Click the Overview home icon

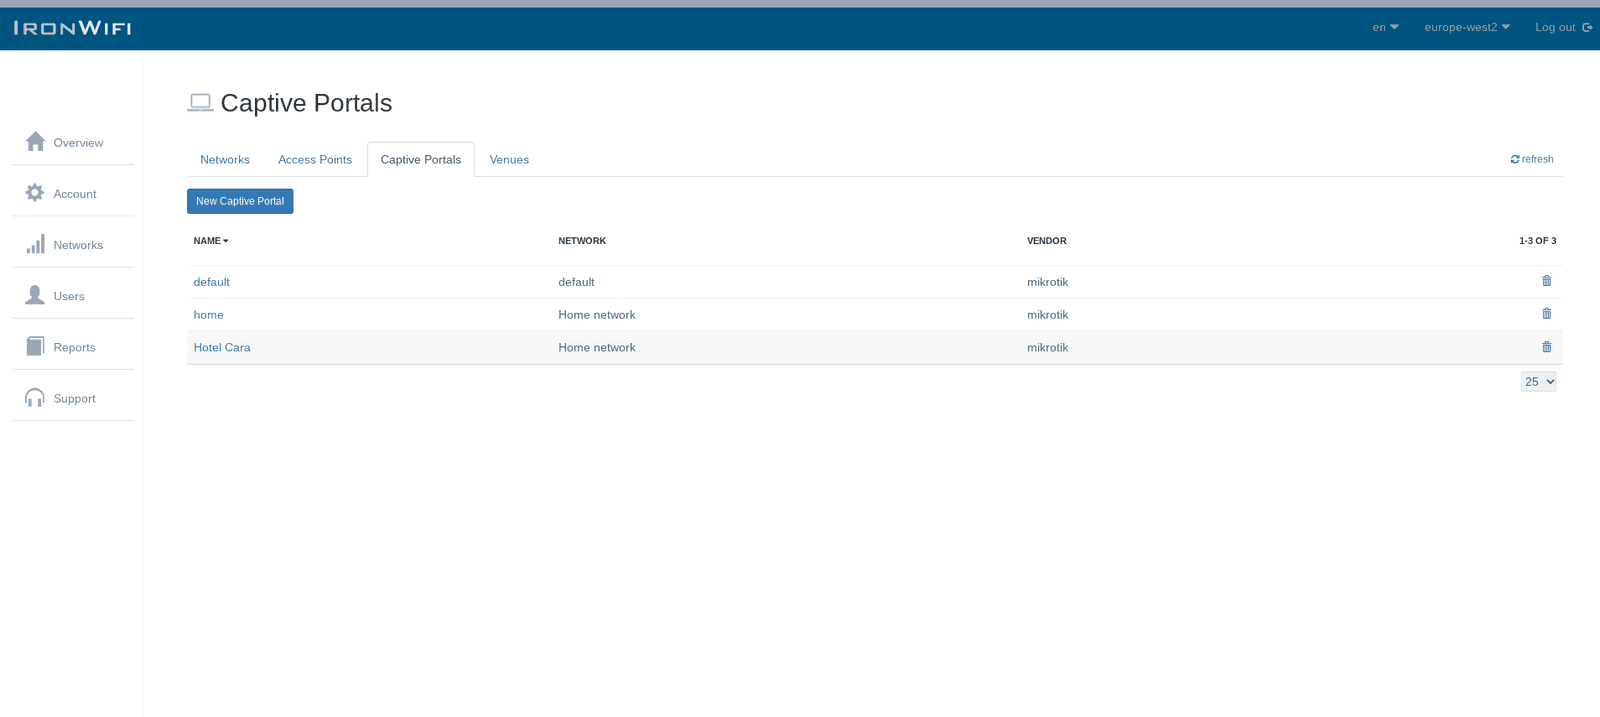point(36,141)
